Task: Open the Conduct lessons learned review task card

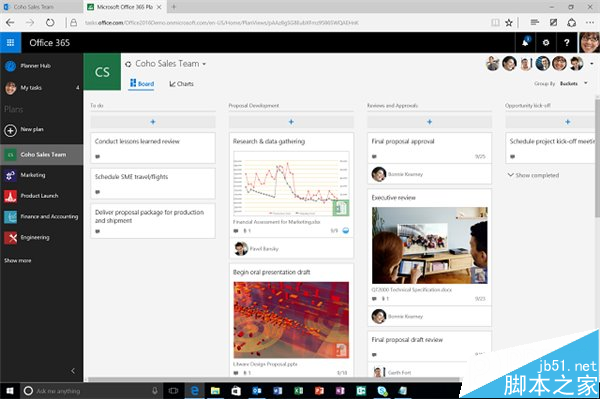Action: pyautogui.click(x=153, y=148)
